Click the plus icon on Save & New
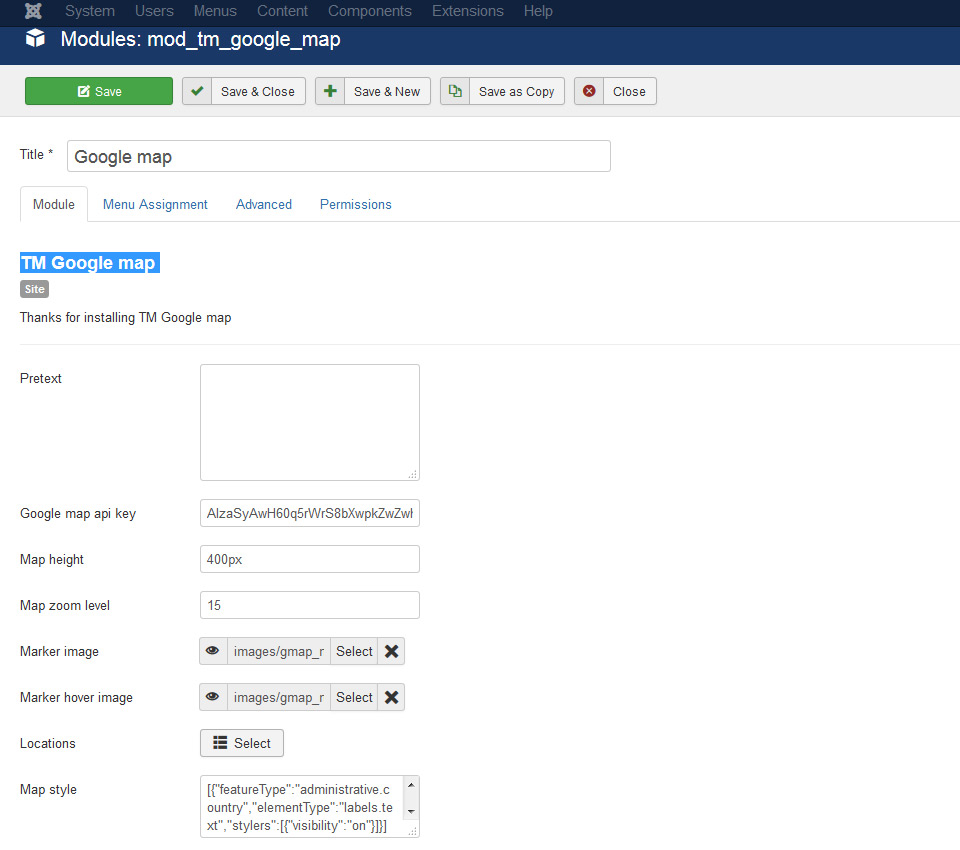The height and width of the screenshot is (850, 960). [330, 91]
